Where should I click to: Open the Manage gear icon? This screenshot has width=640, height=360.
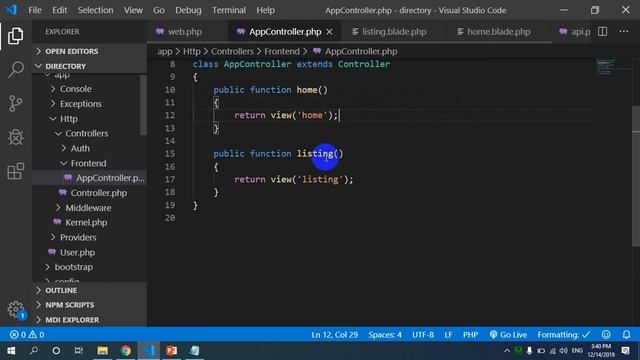16,309
